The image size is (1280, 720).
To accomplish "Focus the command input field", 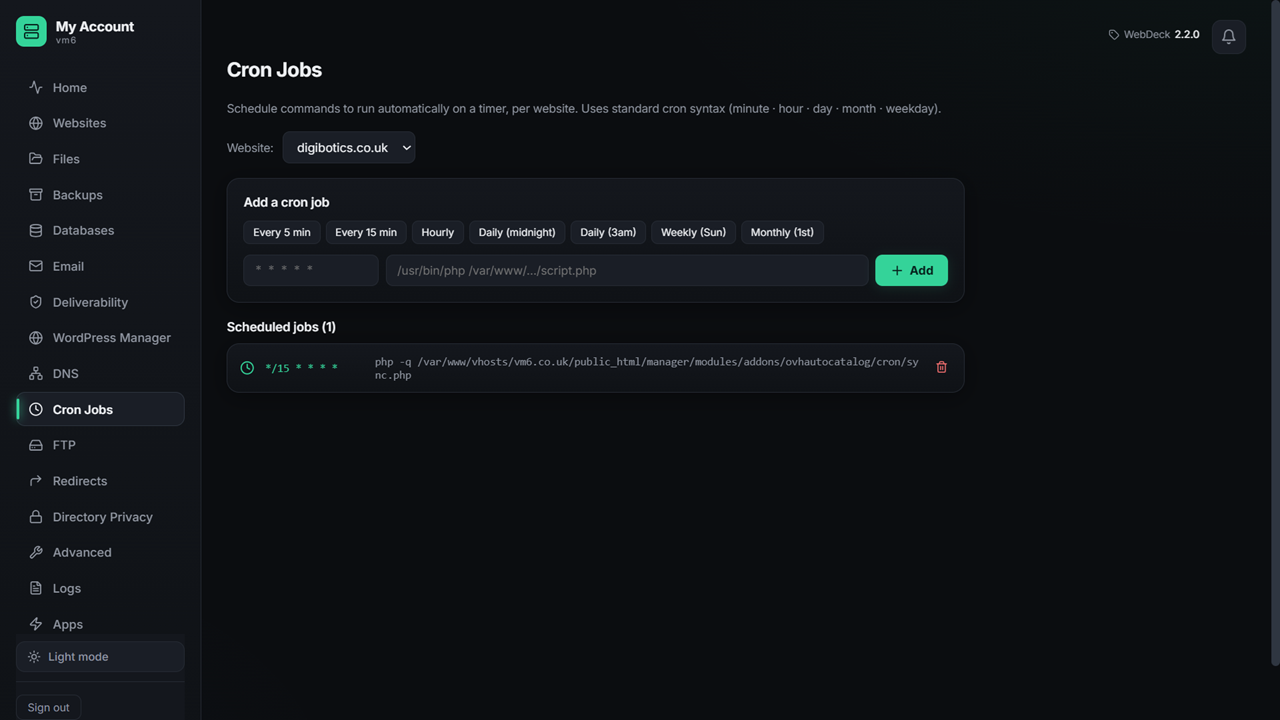I will coord(627,270).
